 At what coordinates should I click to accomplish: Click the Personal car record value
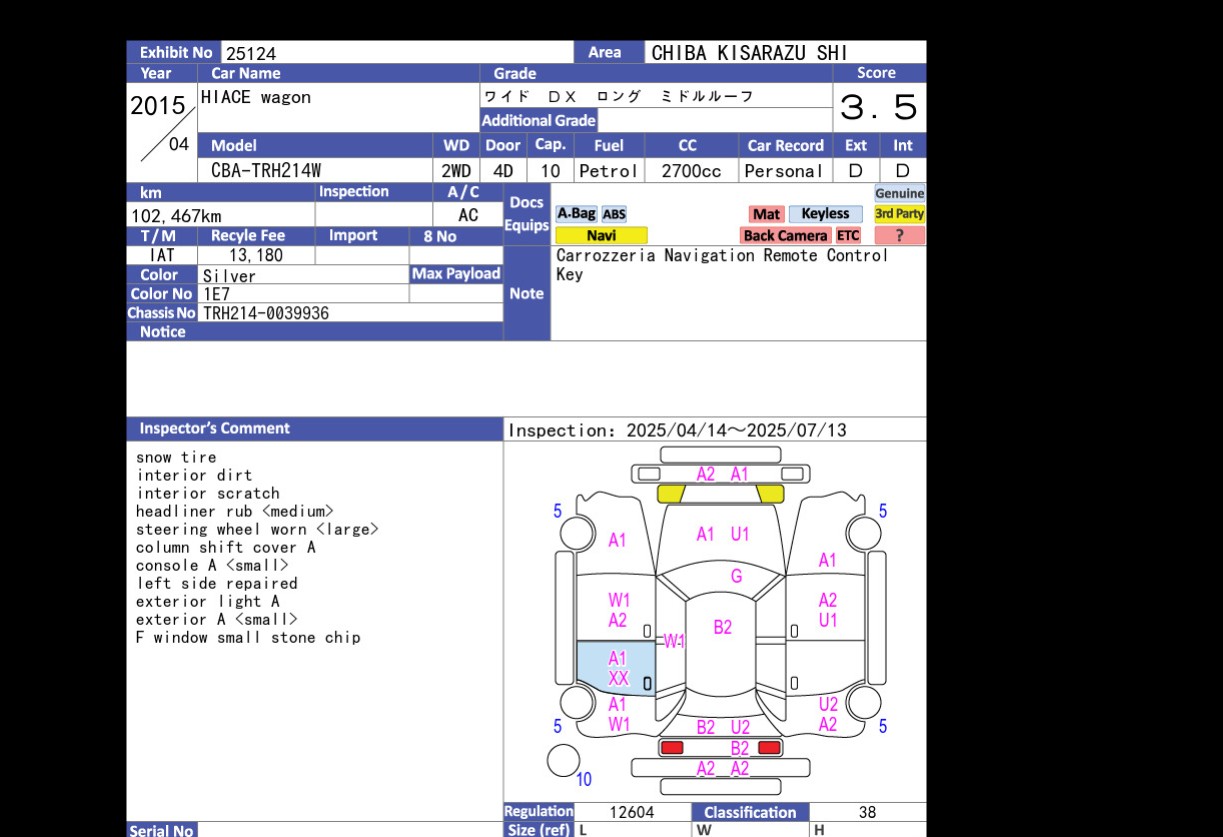pos(783,171)
